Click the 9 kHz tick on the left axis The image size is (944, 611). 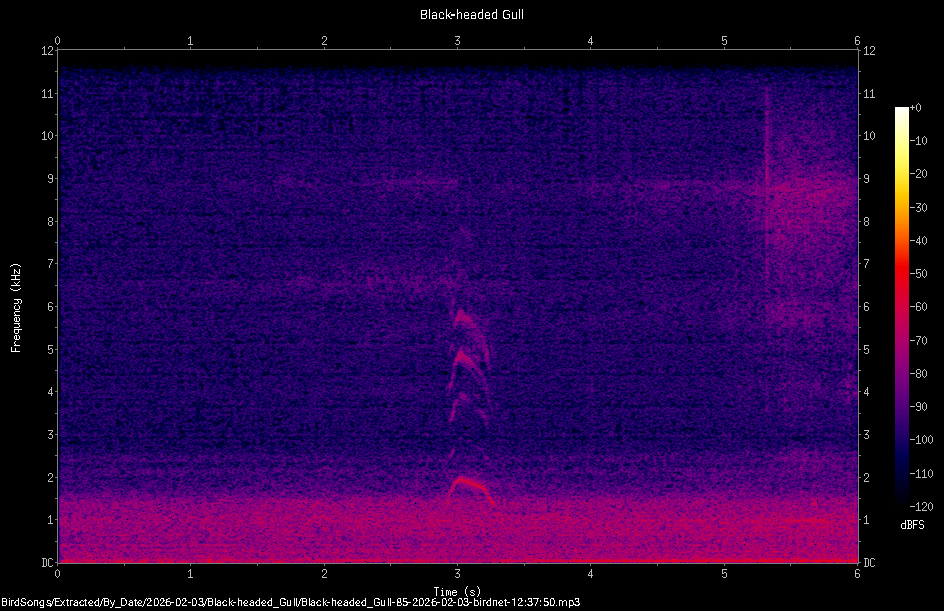(47, 179)
